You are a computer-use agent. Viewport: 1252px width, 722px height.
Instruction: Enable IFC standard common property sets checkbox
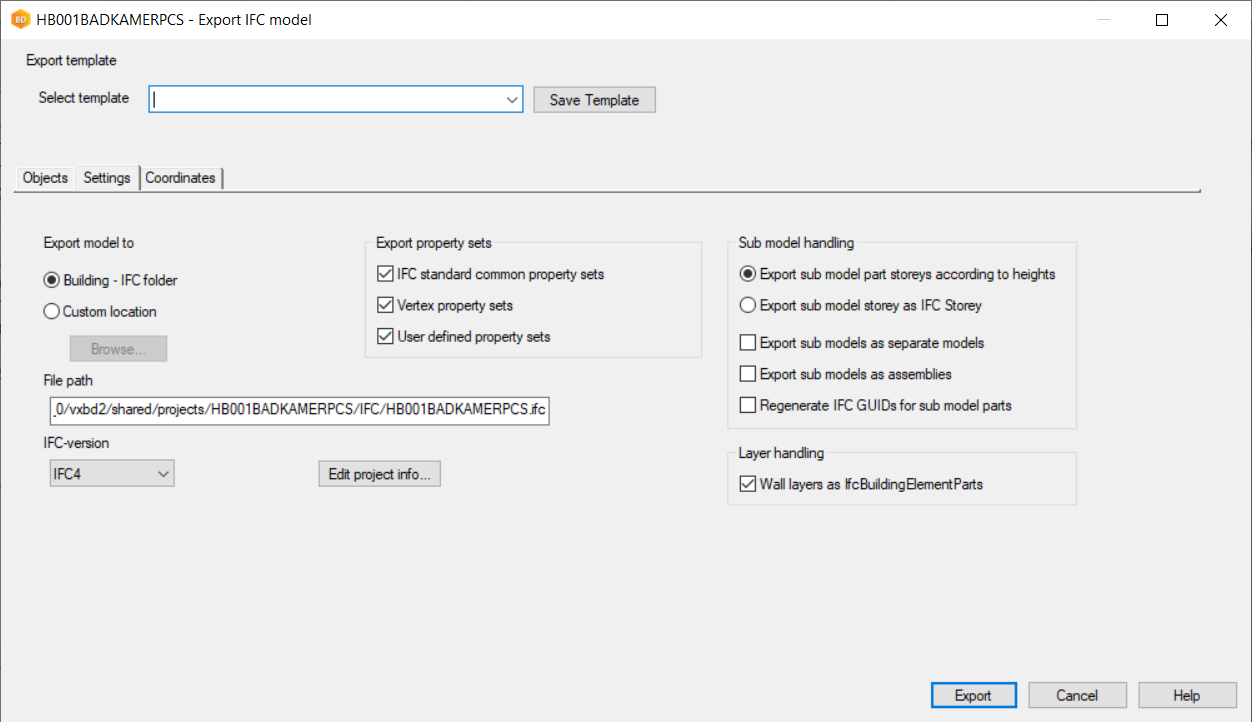[x=385, y=274]
